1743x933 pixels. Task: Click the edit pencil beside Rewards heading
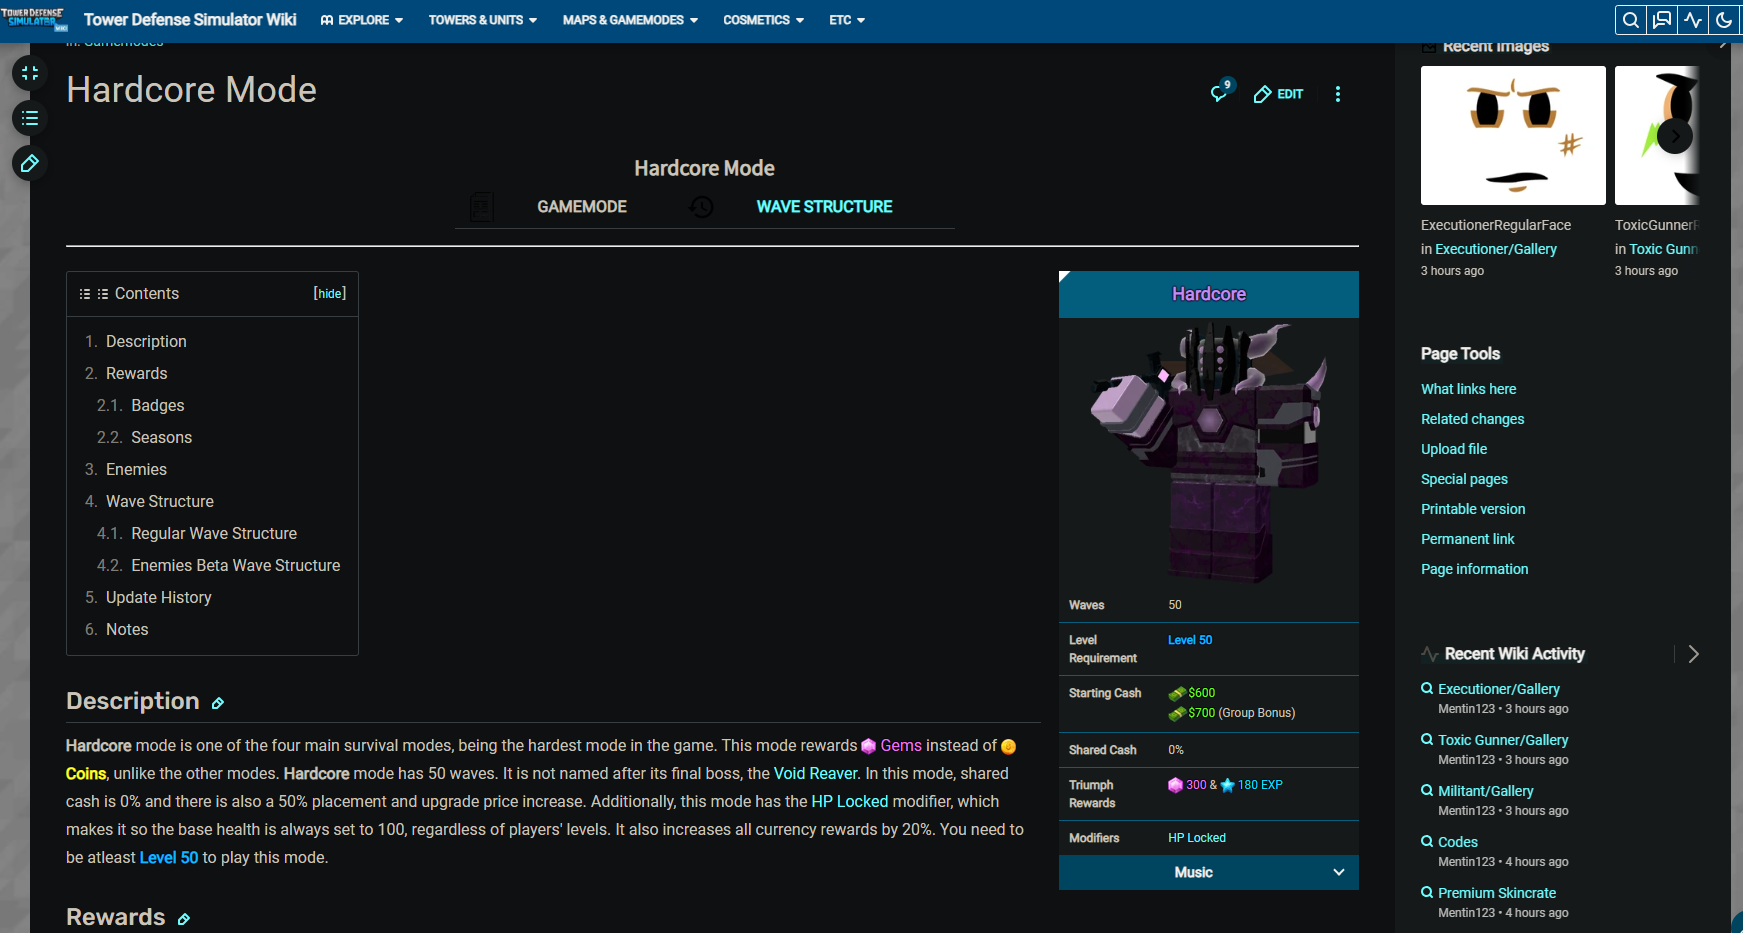click(x=184, y=919)
